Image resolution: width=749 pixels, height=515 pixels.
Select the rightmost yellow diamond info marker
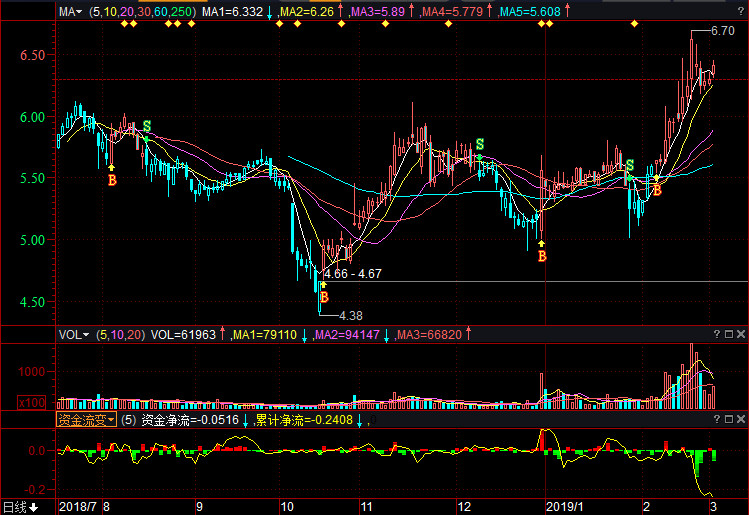point(634,24)
